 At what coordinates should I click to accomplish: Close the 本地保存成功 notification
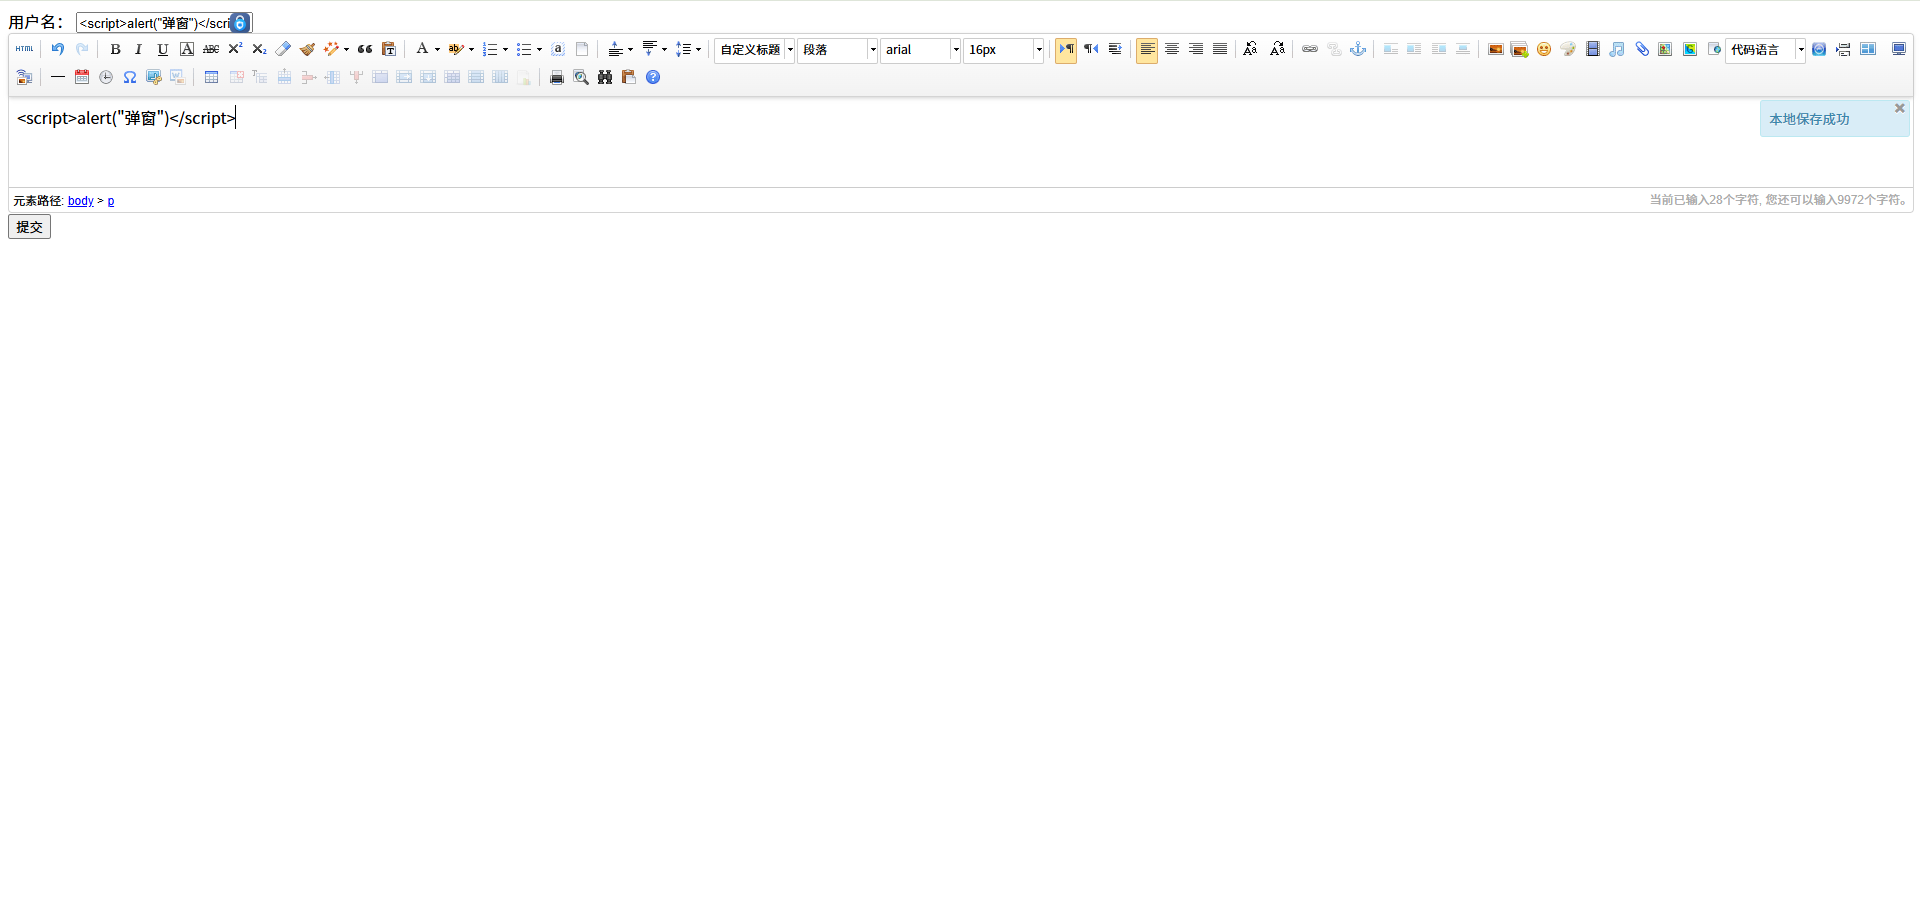coord(1900,108)
